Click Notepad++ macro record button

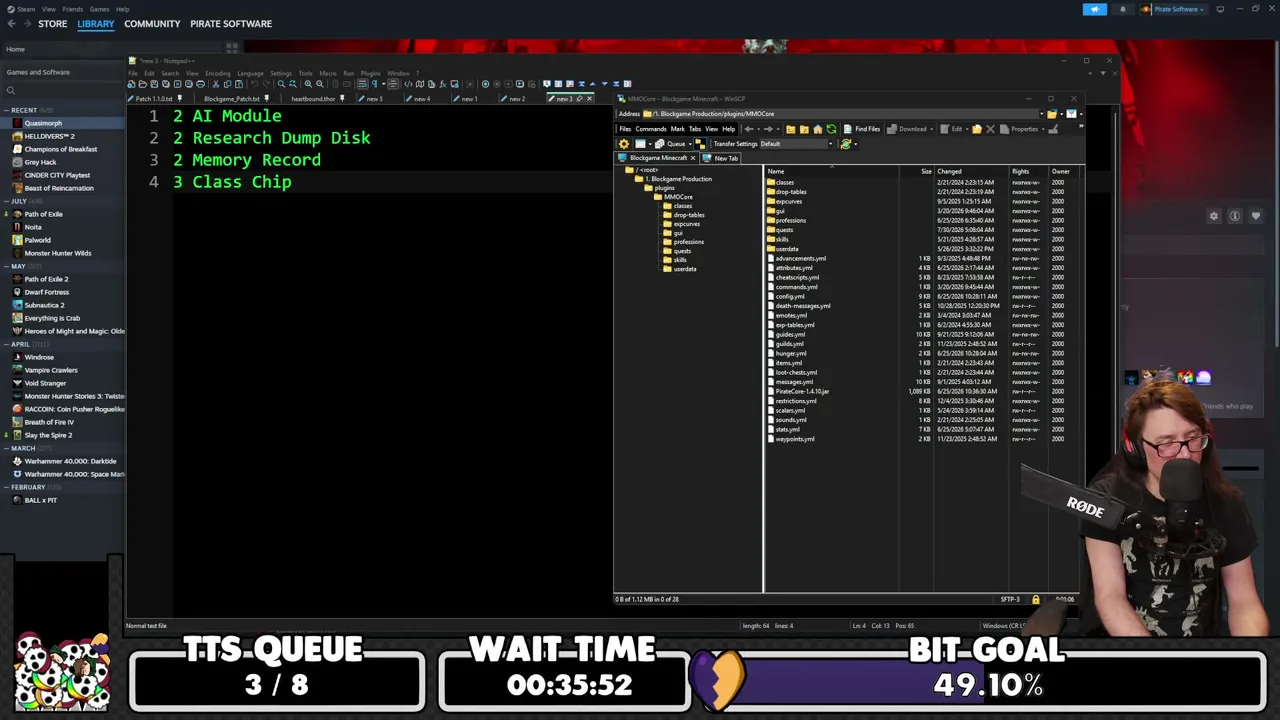click(x=485, y=84)
